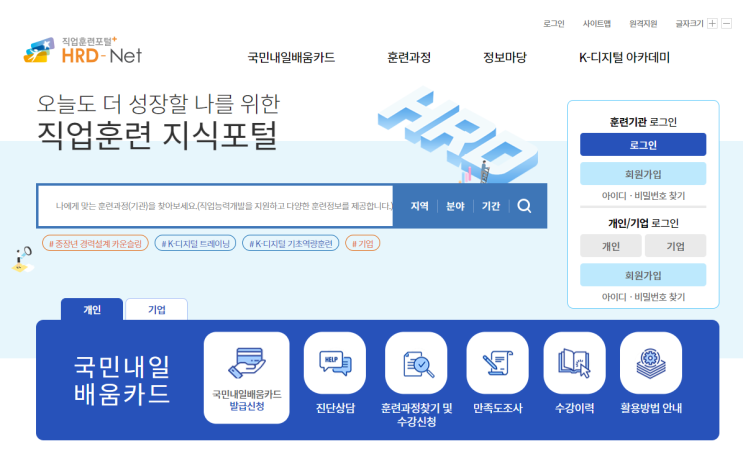Open K-디지털 아카데미 menu
743x449 pixels.
pos(624,57)
